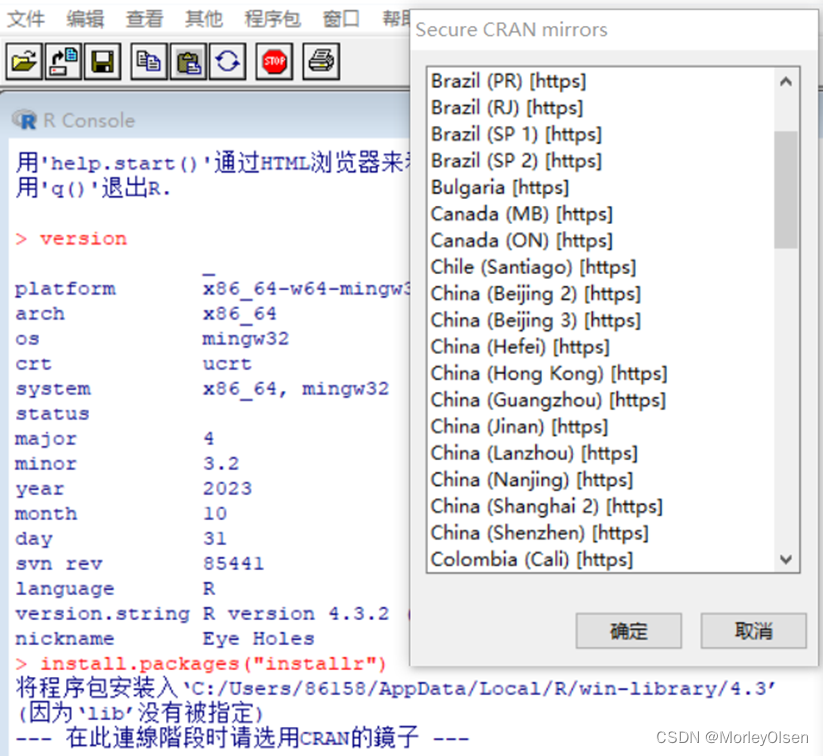Select Brazil (RJ) [https] mirror
The height and width of the screenshot is (756, 823).
click(600, 108)
